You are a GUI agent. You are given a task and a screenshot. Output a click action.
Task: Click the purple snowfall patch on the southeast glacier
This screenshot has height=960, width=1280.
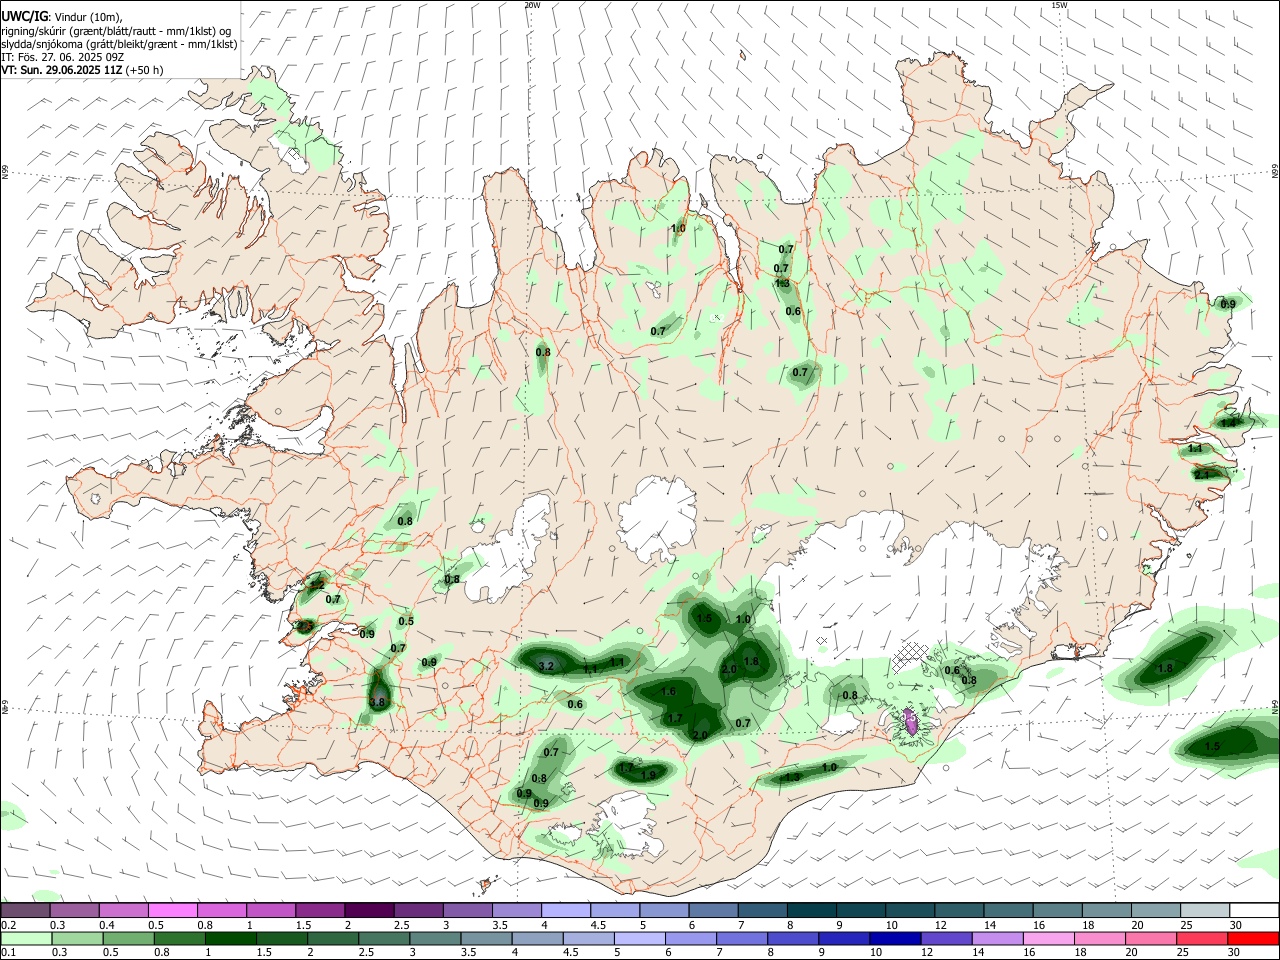pyautogui.click(x=910, y=721)
